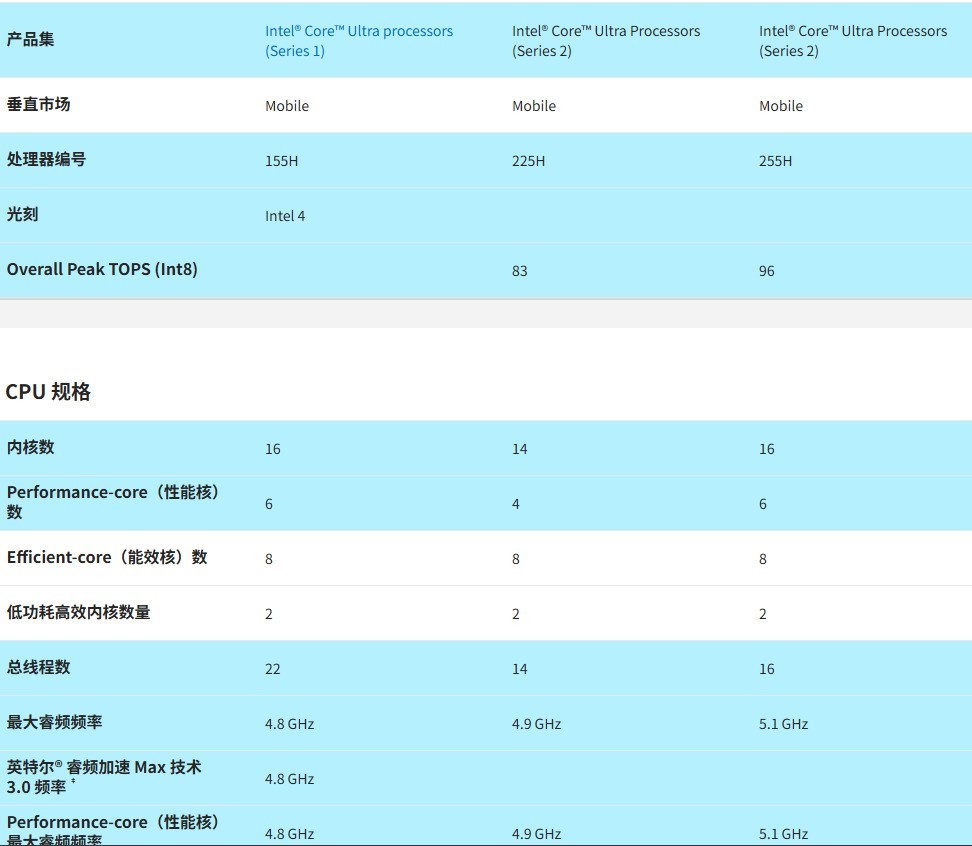
Task: Select 5.1 GHz in the 最大睿频频率 row
Action: point(783,724)
